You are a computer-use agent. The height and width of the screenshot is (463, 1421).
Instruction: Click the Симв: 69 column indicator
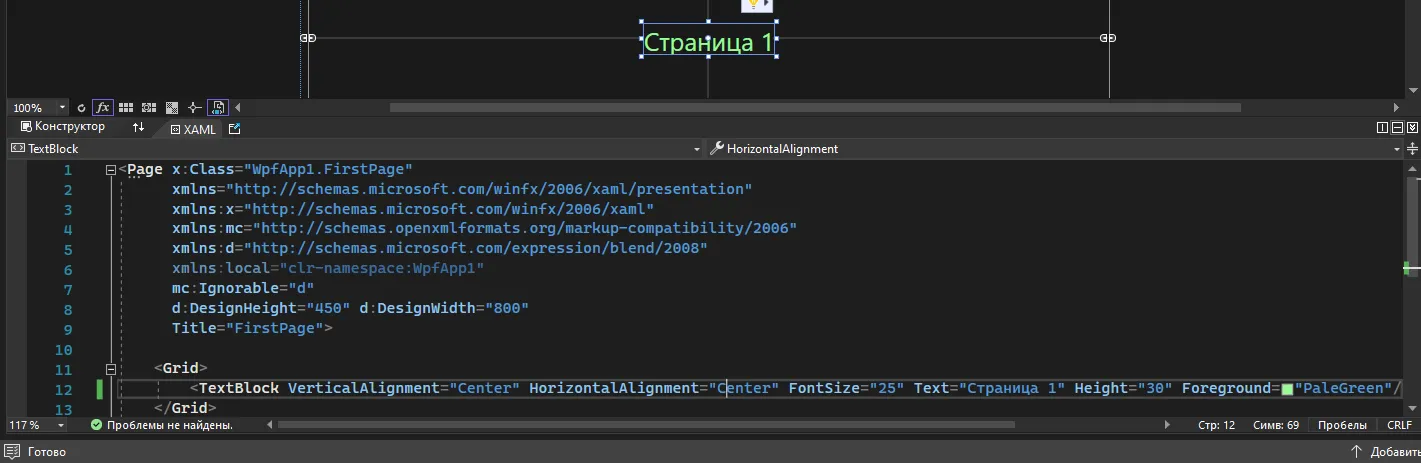(x=1276, y=425)
